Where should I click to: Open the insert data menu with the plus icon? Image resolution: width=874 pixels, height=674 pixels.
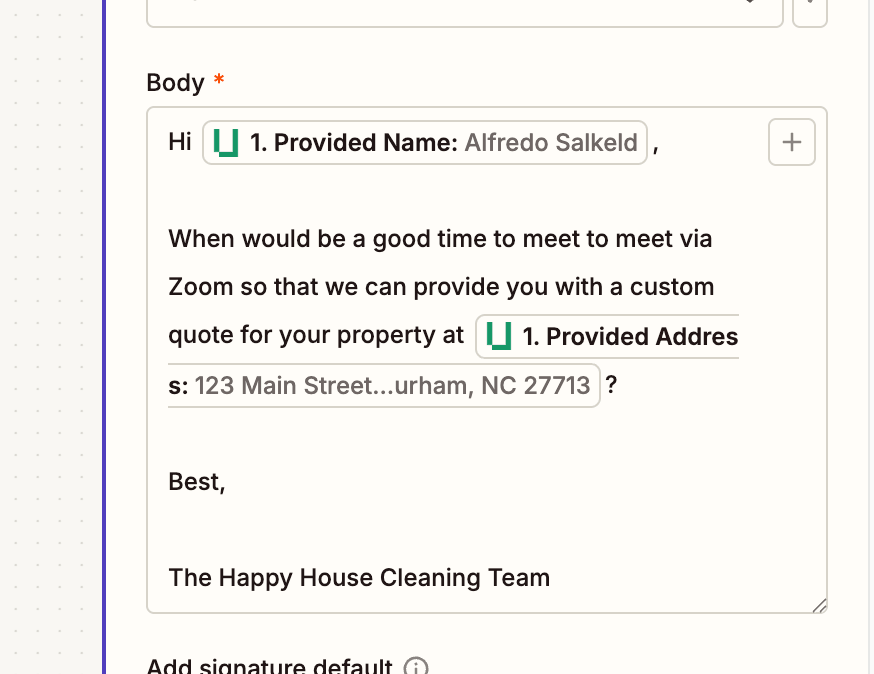coord(791,142)
